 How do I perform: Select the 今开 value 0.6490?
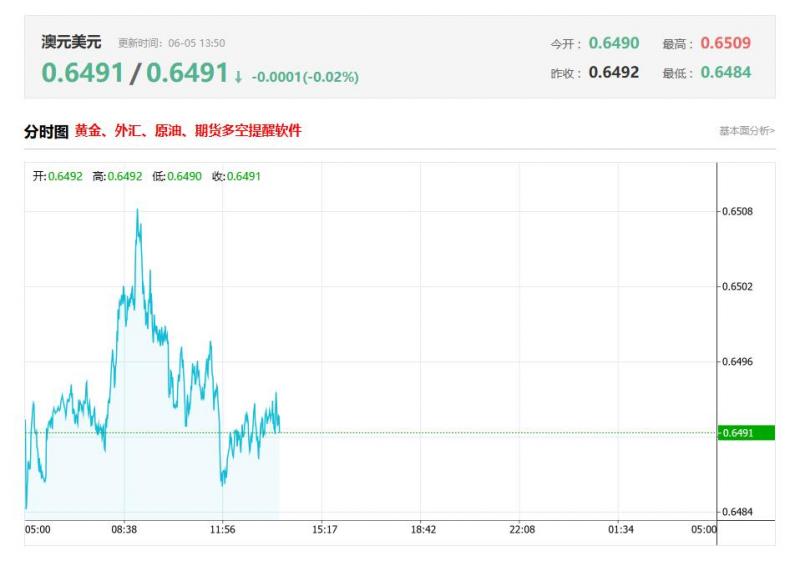(614, 43)
